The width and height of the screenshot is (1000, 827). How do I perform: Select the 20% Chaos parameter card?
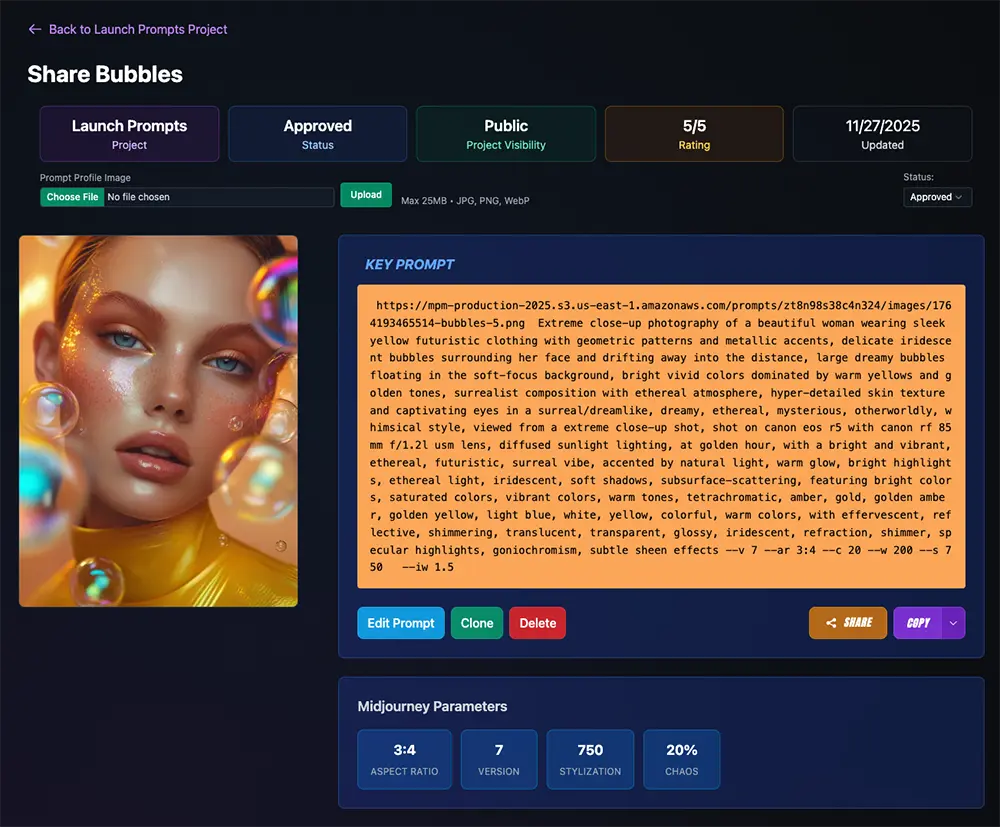pyautogui.click(x=681, y=759)
